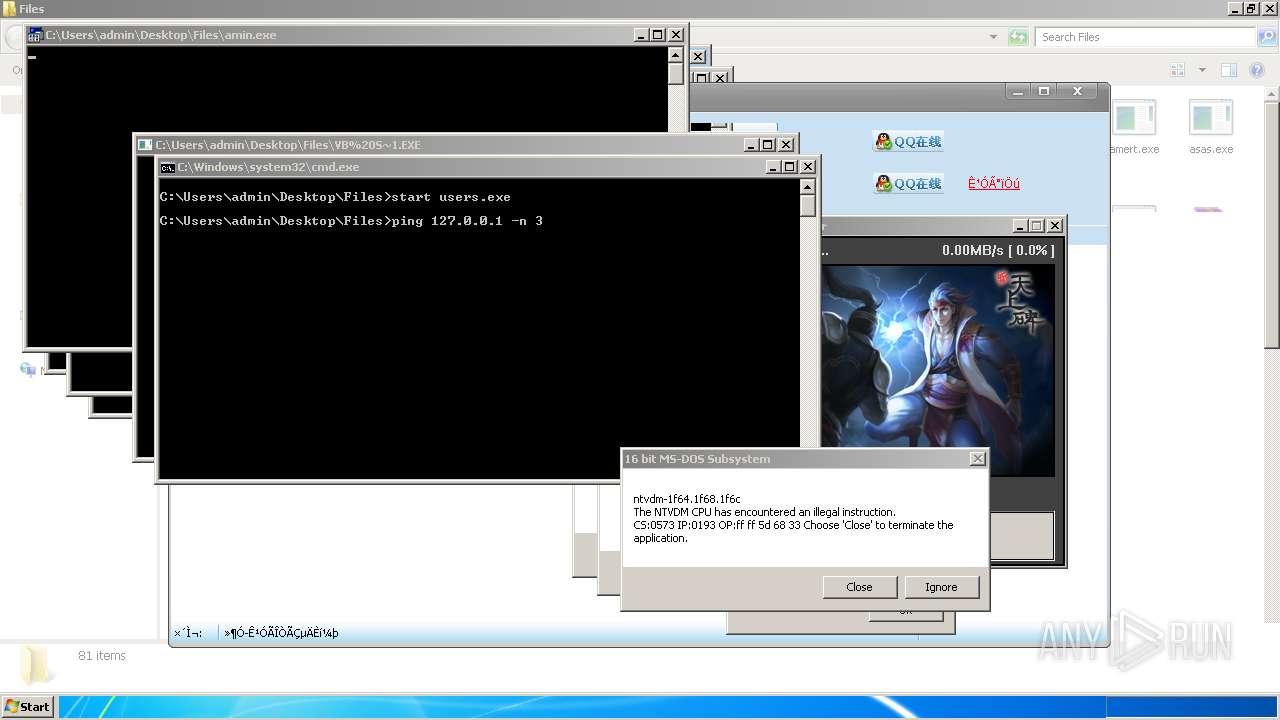The width and height of the screenshot is (1280, 720).
Task: Maximize the cmd.exe window
Action: tap(789, 167)
